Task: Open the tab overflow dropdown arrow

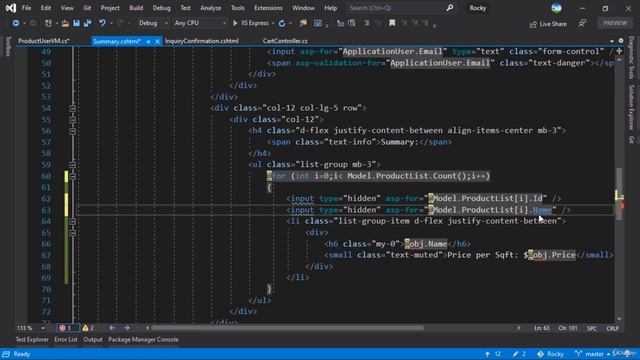Action: click(x=611, y=41)
